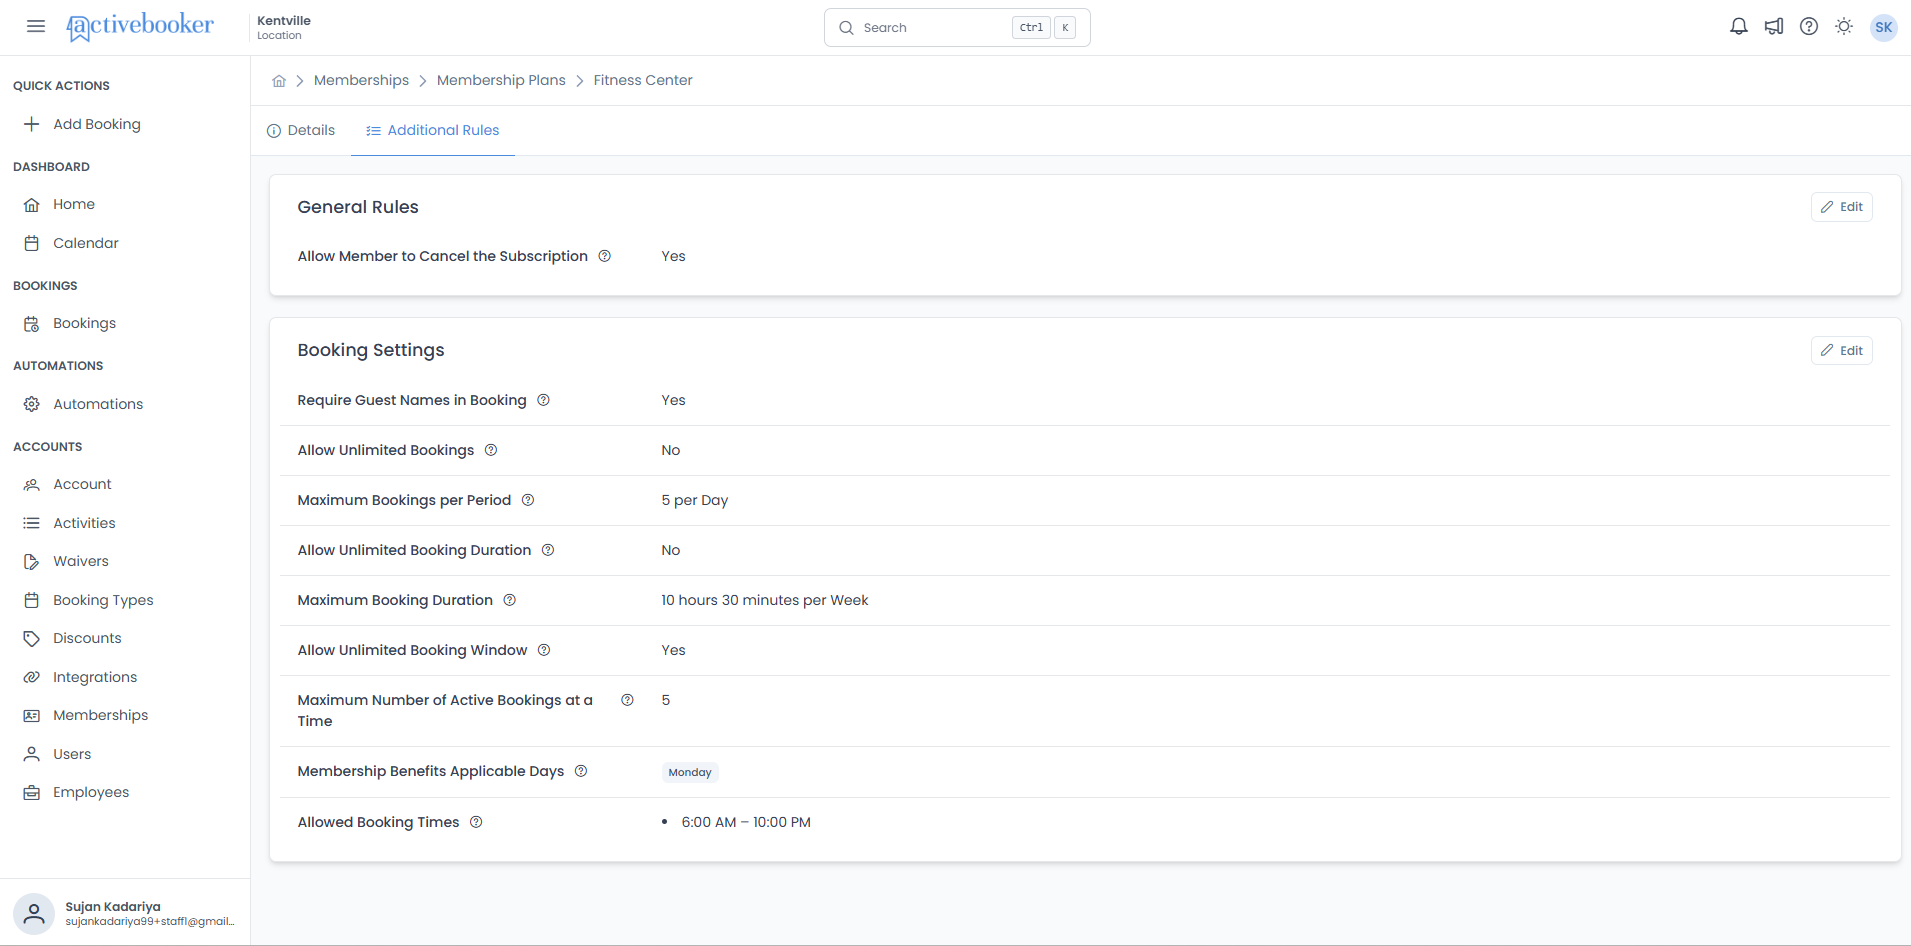Click the Discounts tag icon
1911x946 pixels.
pos(32,639)
